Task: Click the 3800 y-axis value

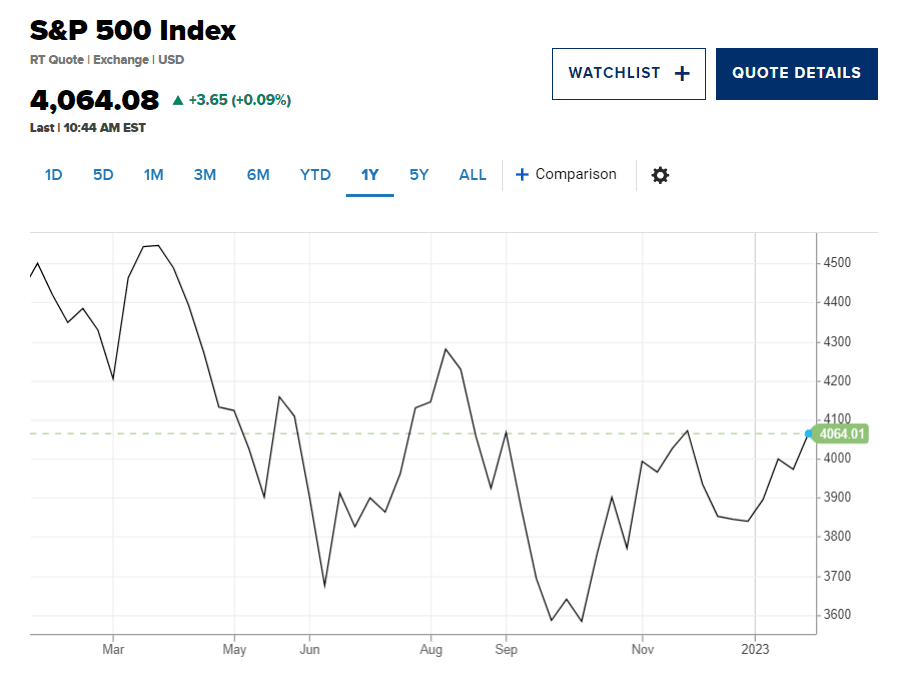Action: (837, 537)
